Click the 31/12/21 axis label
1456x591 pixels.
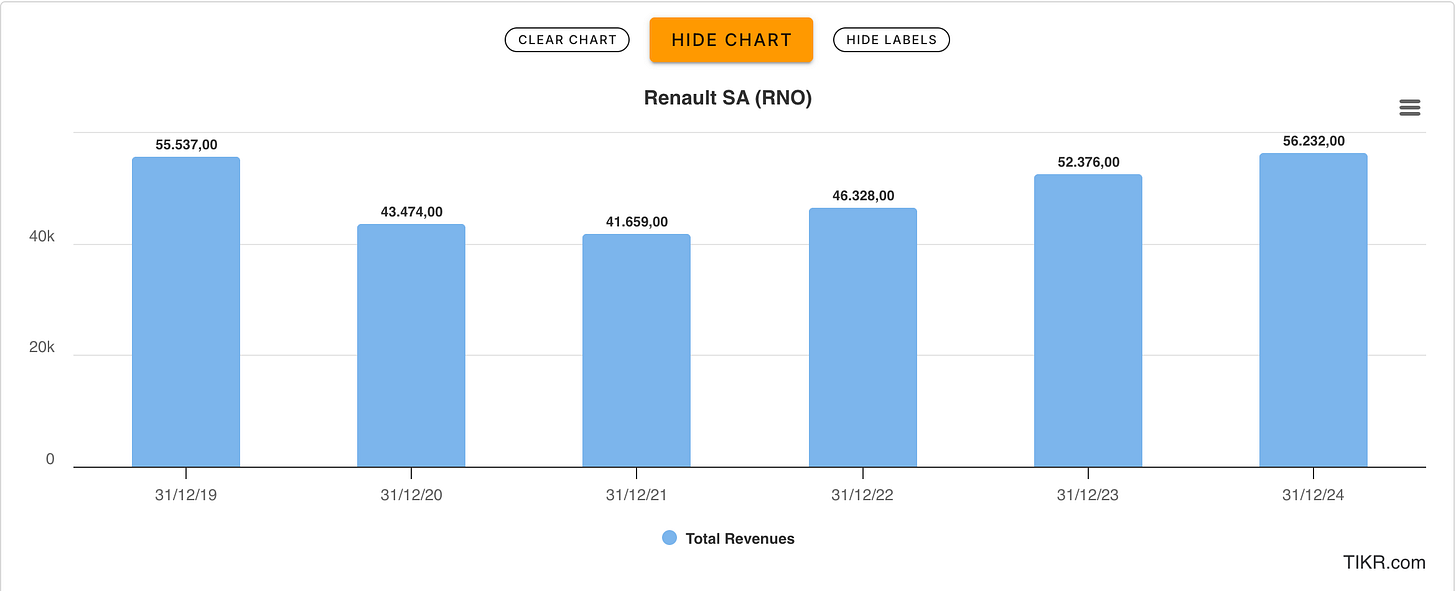coord(636,495)
